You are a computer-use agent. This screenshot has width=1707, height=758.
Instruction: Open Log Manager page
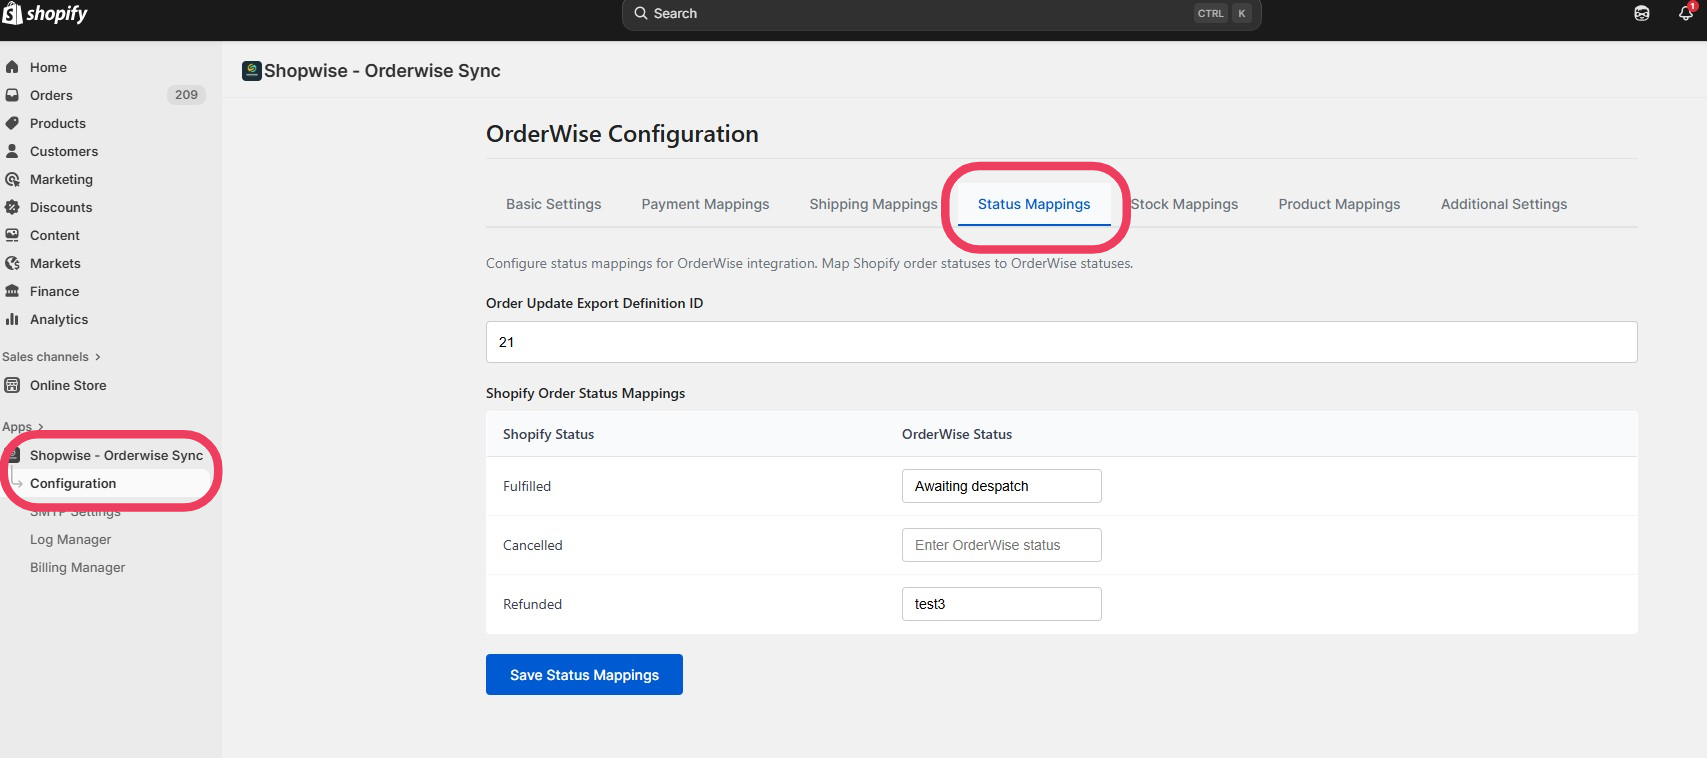pyautogui.click(x=70, y=539)
